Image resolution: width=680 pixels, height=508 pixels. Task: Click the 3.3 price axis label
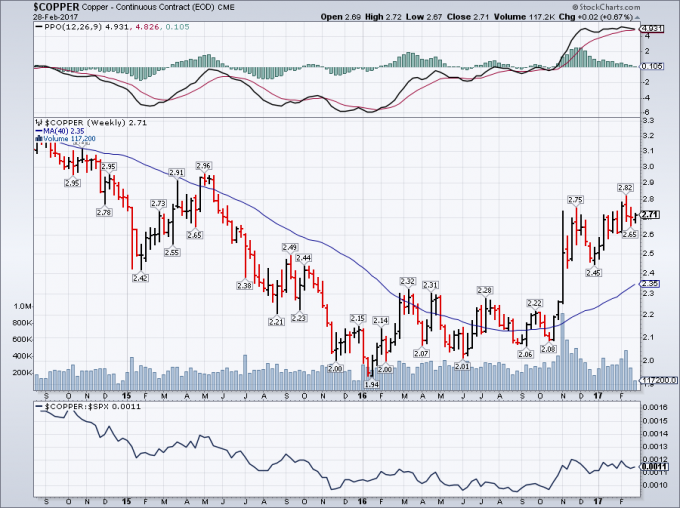(649, 120)
